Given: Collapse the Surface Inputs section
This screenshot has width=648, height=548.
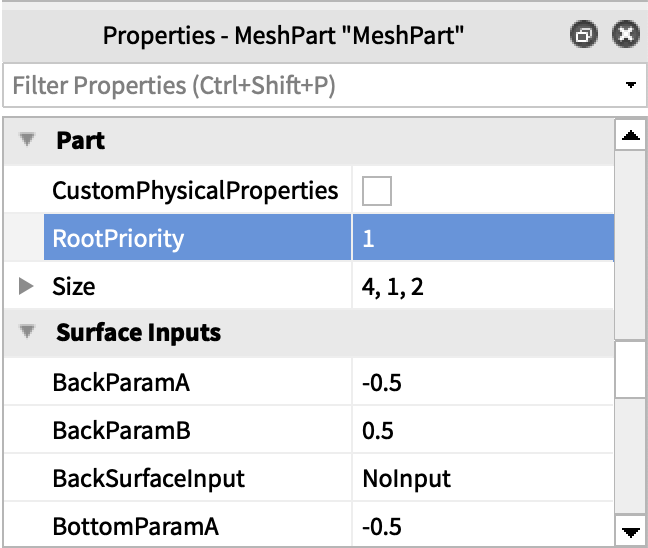Looking at the screenshot, I should (27, 333).
